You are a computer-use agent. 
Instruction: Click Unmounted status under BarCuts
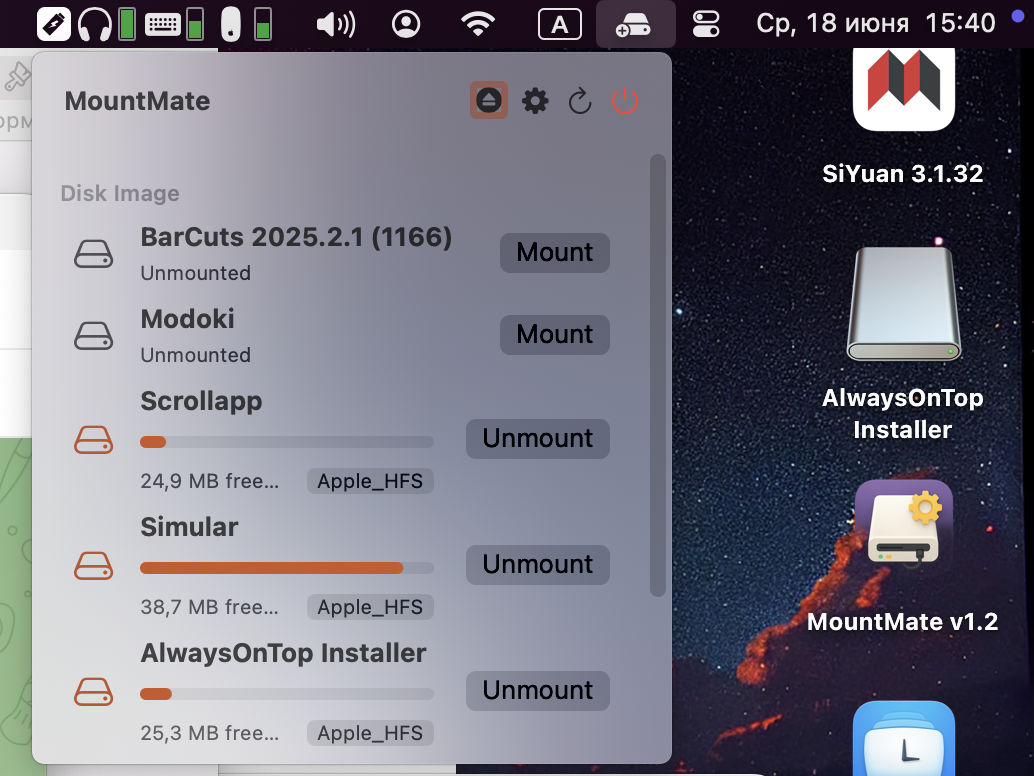[x=195, y=273]
